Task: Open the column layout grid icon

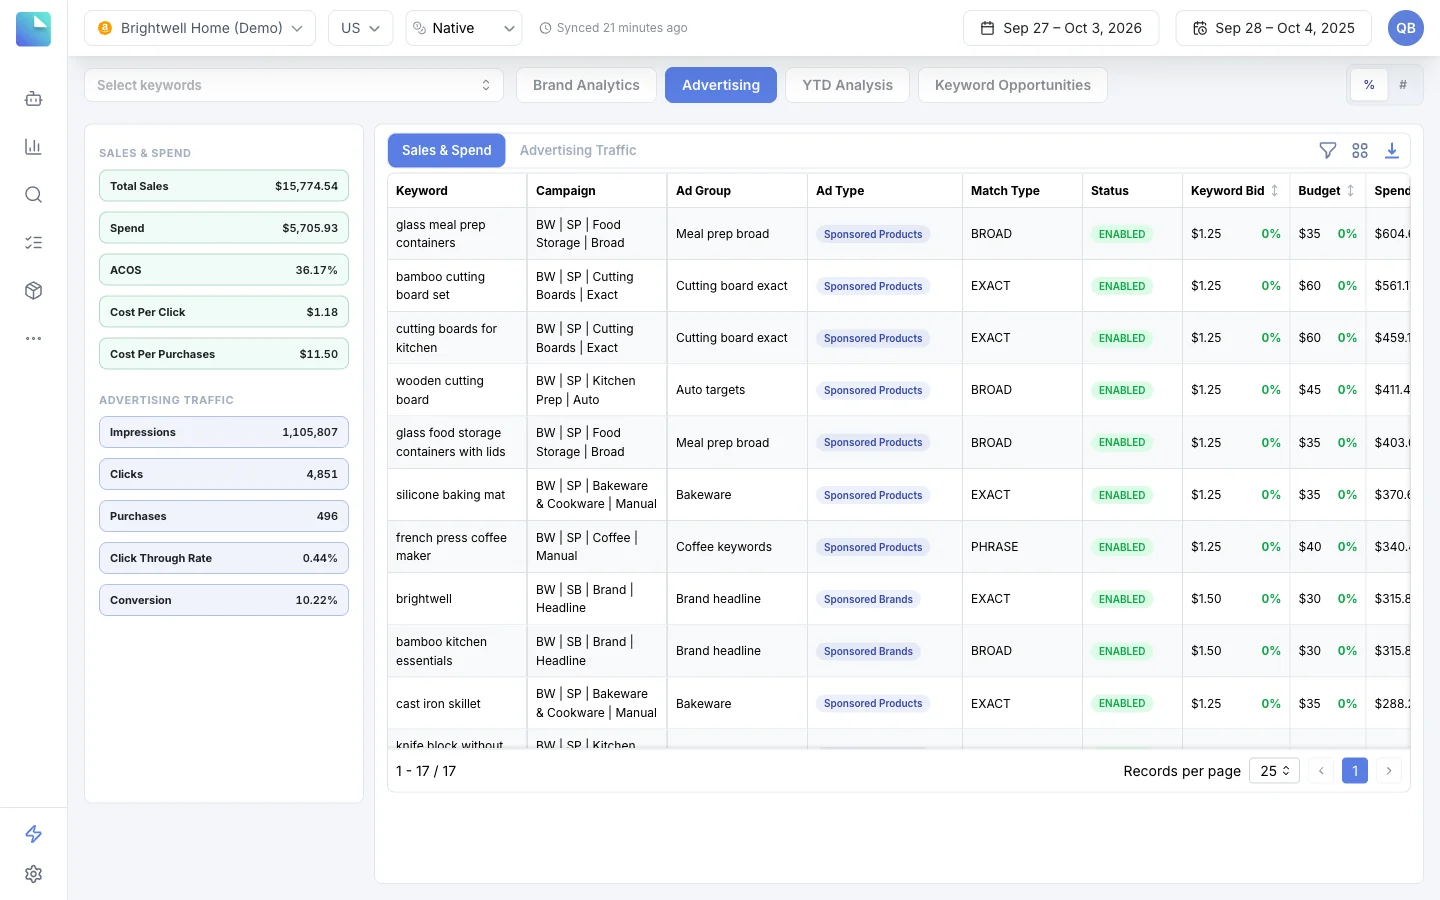Action: (1360, 150)
